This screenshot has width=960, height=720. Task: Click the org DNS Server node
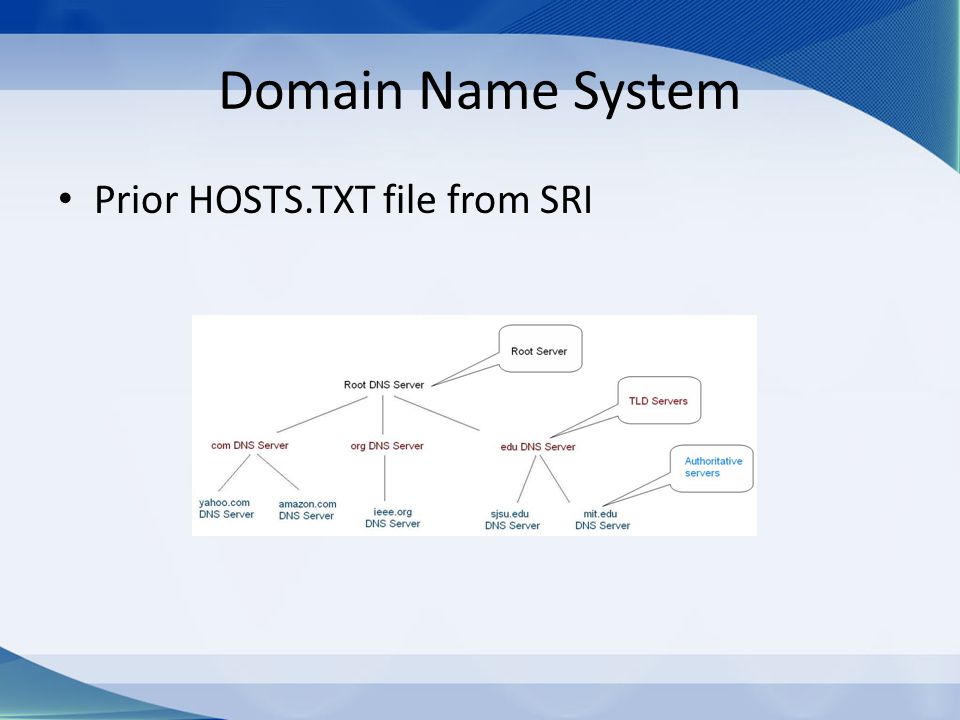coord(387,446)
